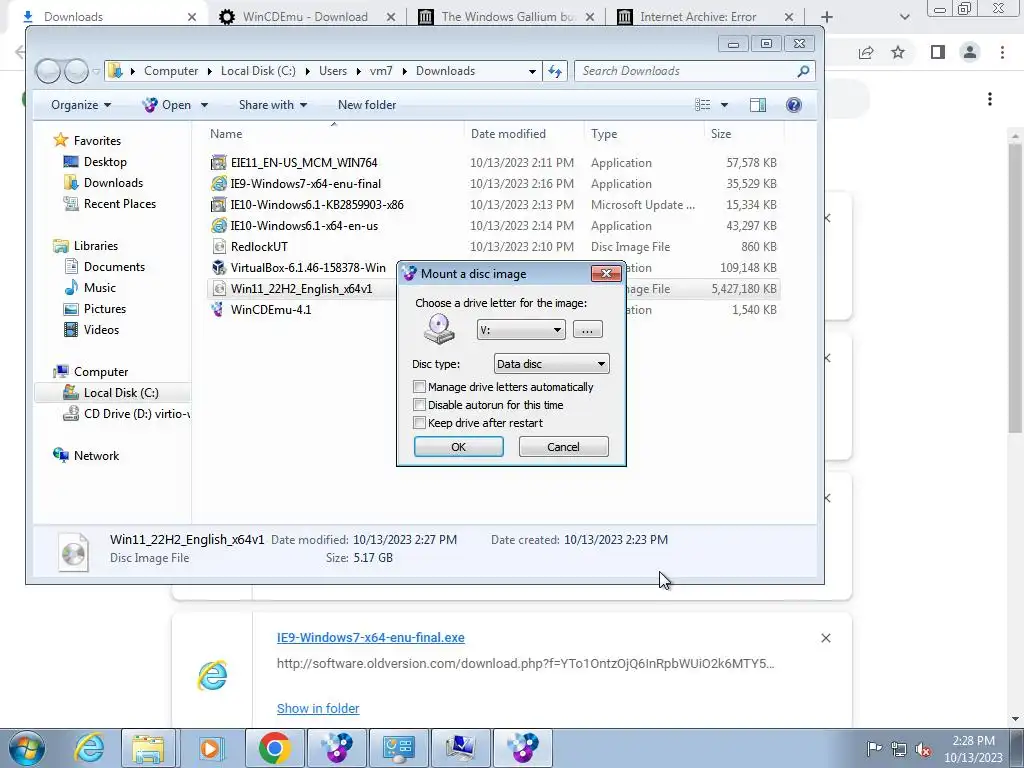The width and height of the screenshot is (1024, 768).
Task: Select the IE10-Windows6.1-KB2859903-x86 update icon
Action: coord(219,204)
